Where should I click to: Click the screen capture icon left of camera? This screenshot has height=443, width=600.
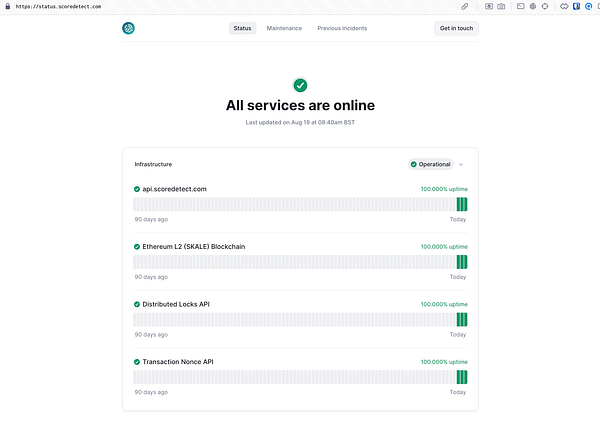pyautogui.click(x=489, y=6)
